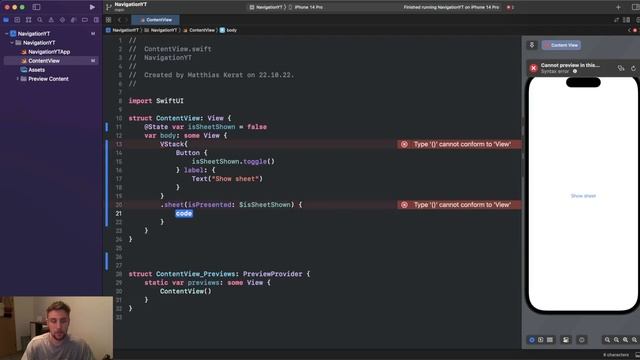Run the app with the Play button
The width and height of the screenshot is (640, 360).
tap(92, 7)
